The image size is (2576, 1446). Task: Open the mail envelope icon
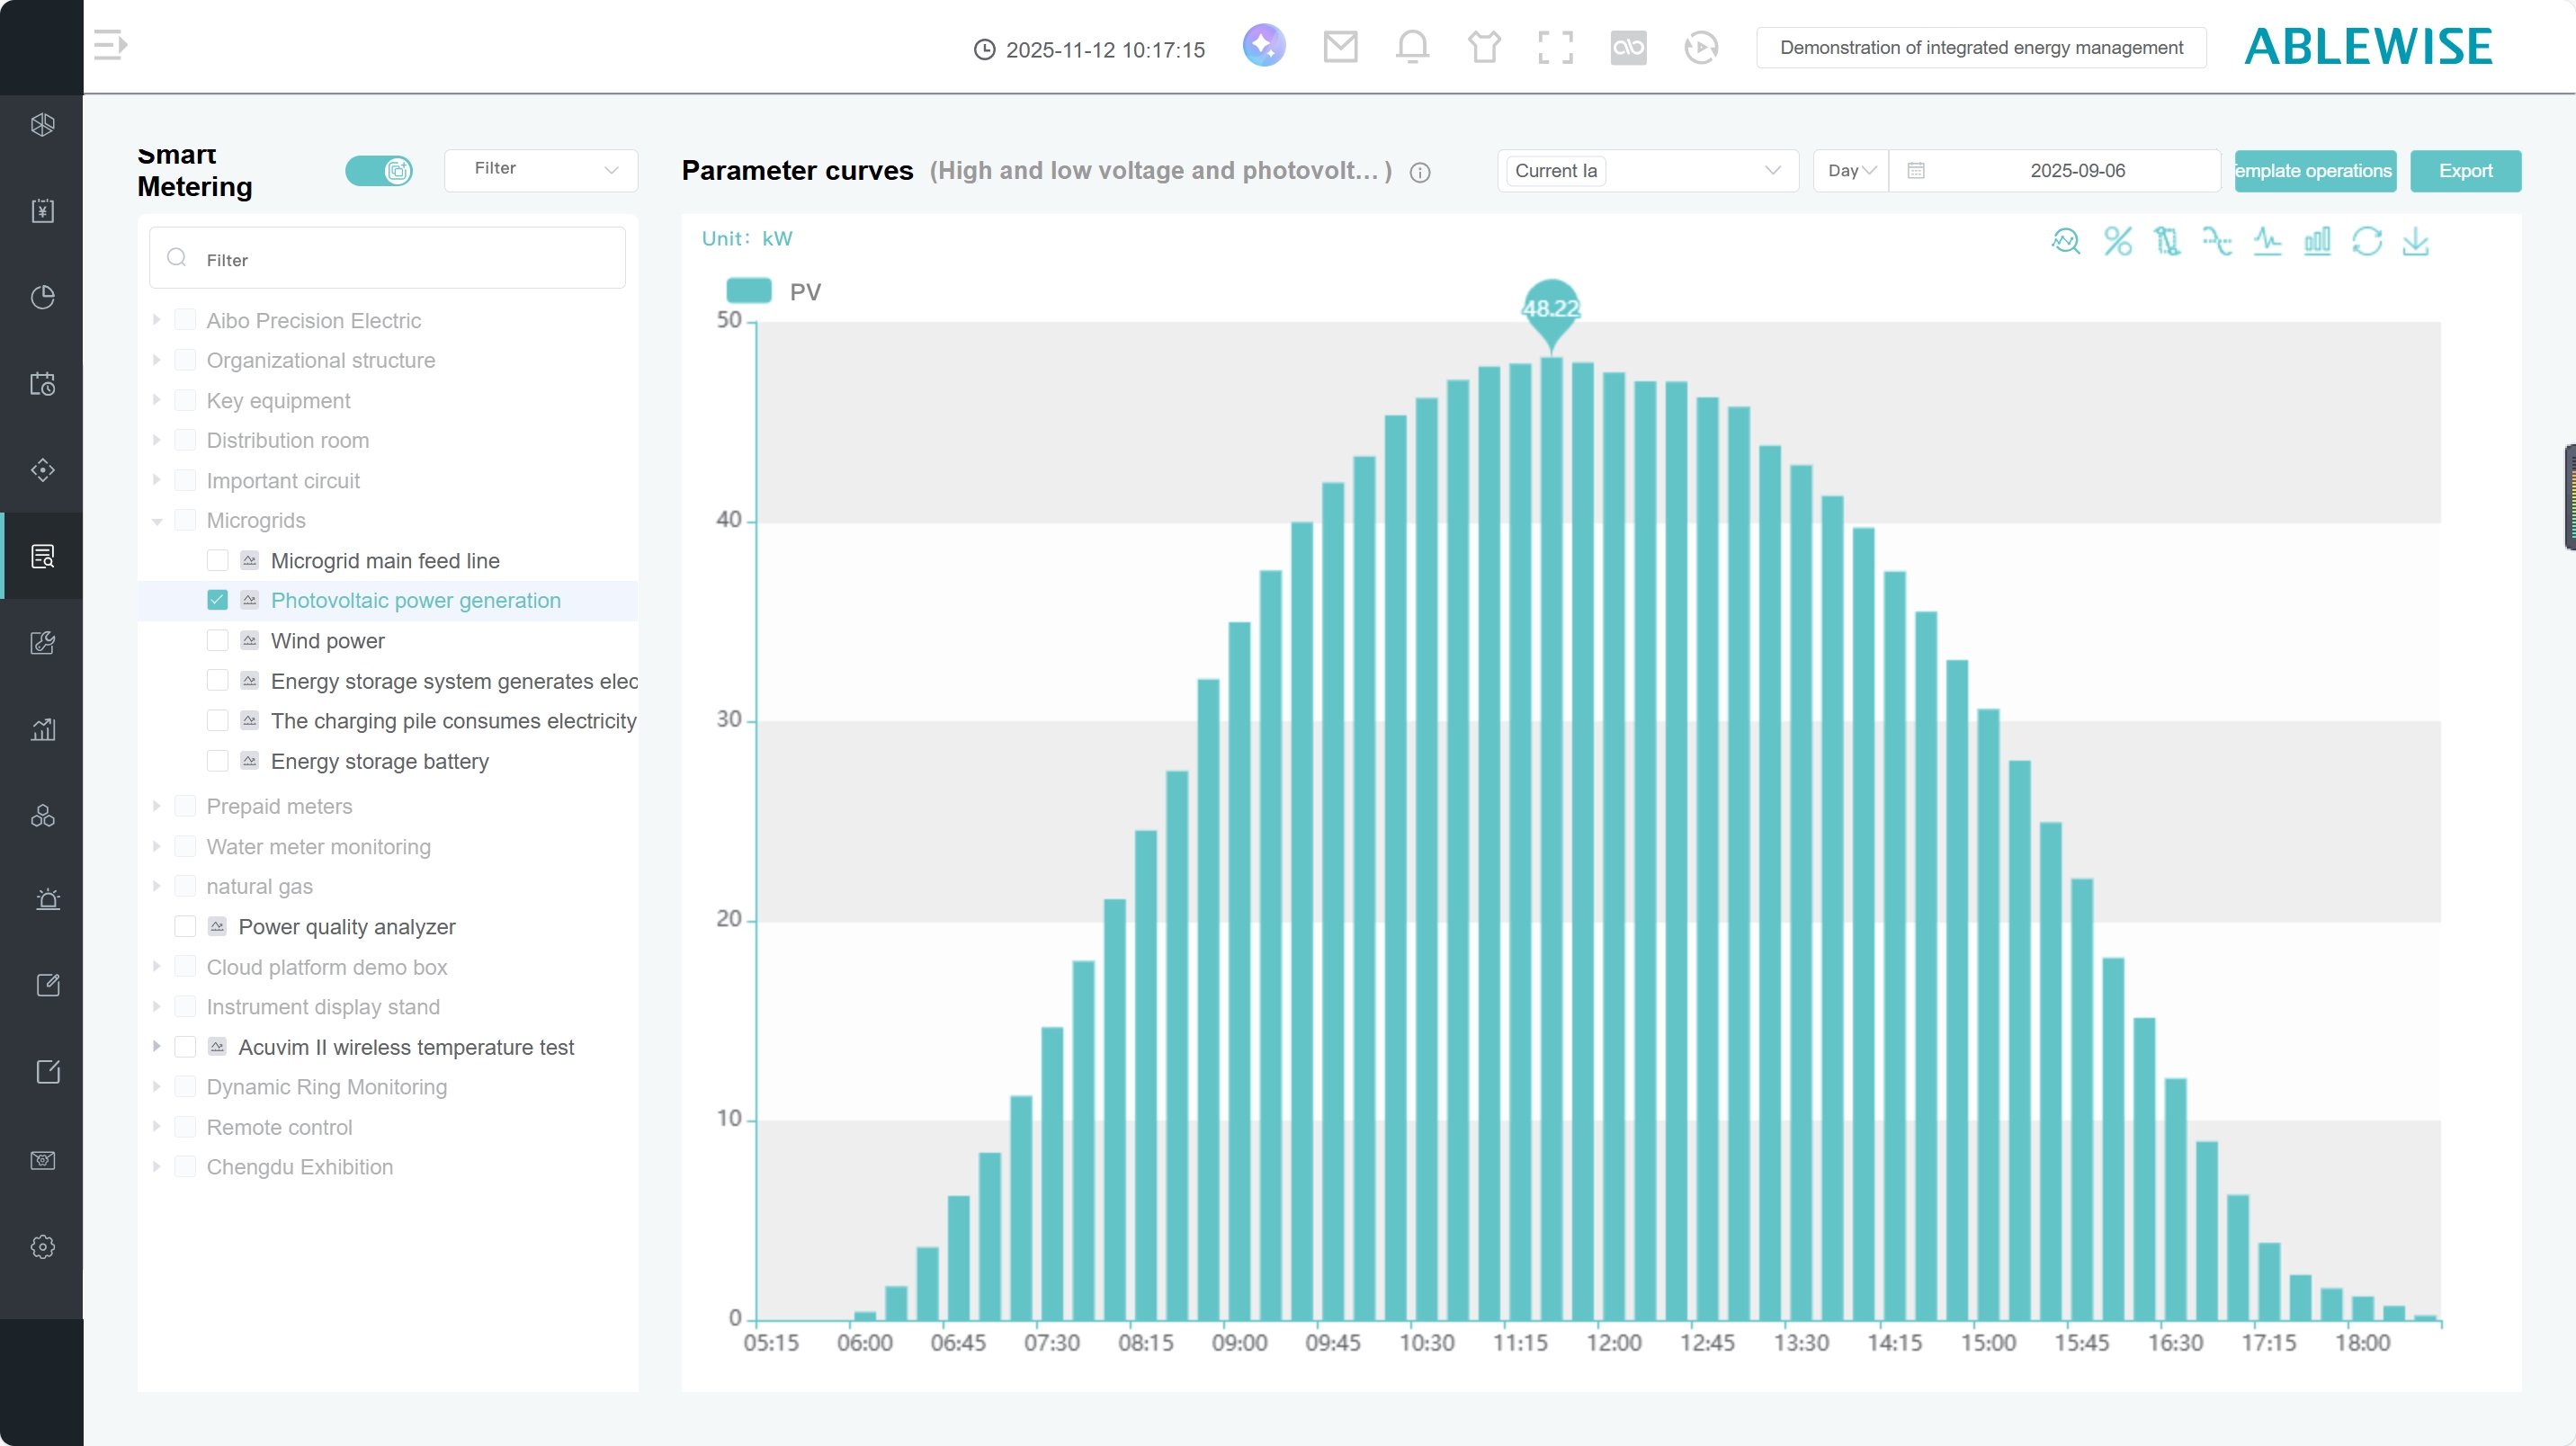[x=1340, y=47]
